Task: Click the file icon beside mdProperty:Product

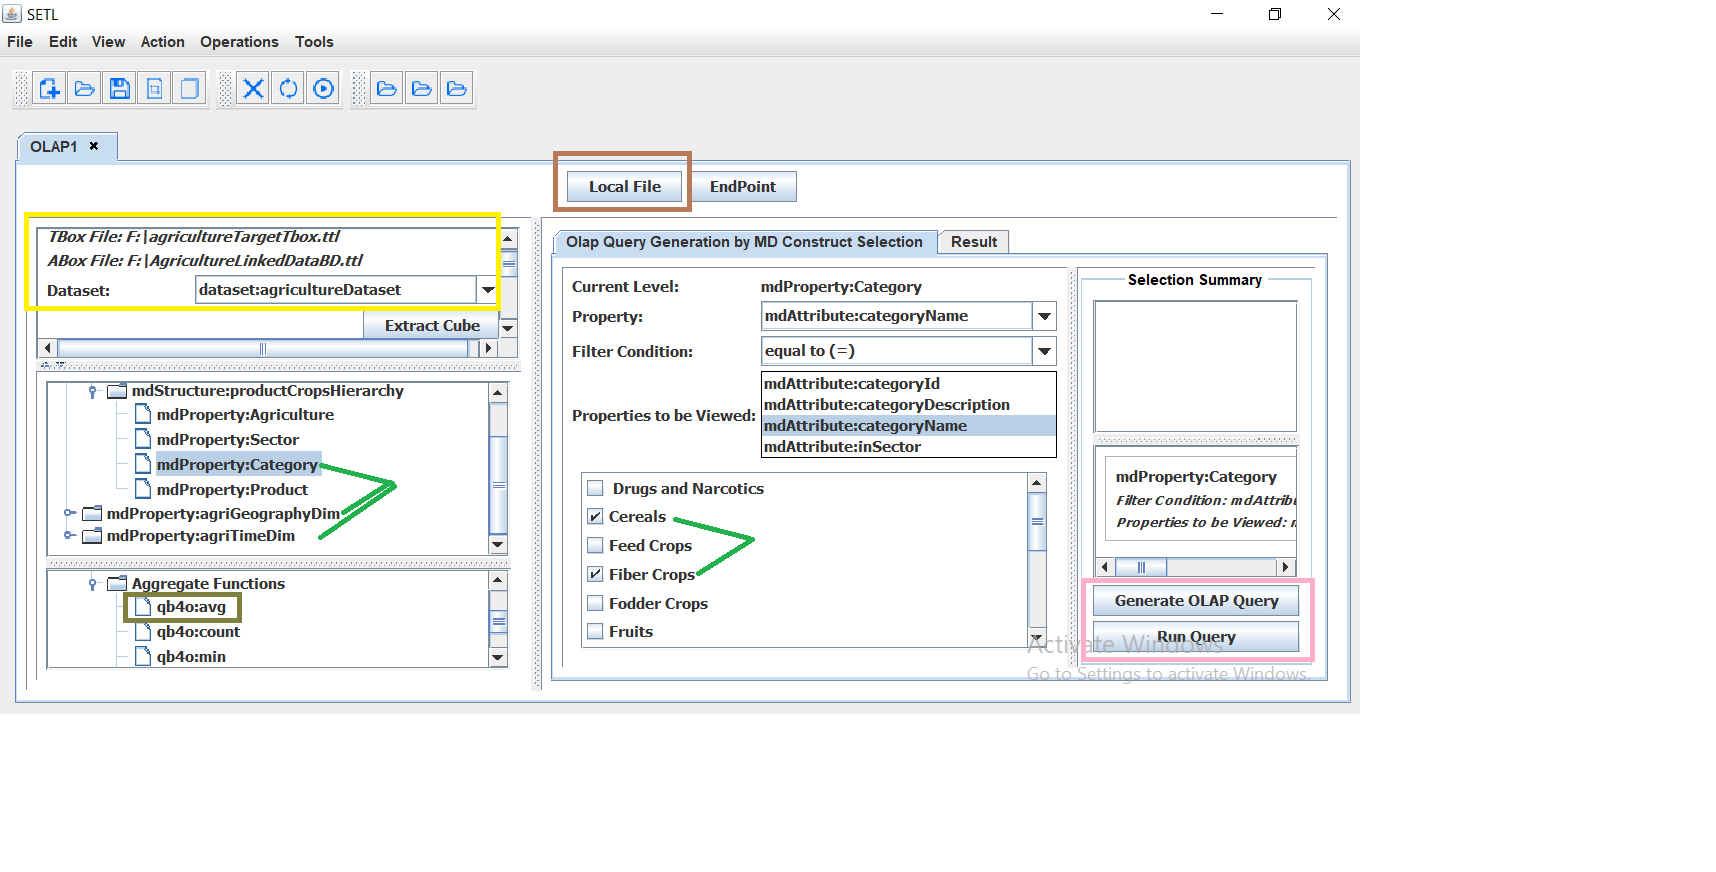Action: pyautogui.click(x=143, y=489)
